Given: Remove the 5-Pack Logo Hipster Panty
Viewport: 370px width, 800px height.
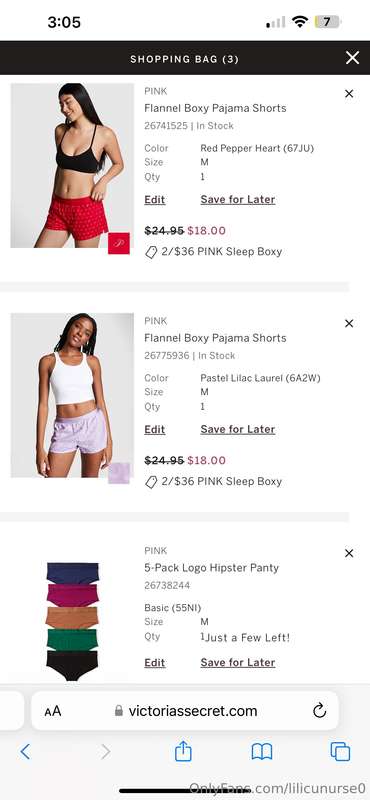Looking at the screenshot, I should 349,553.
